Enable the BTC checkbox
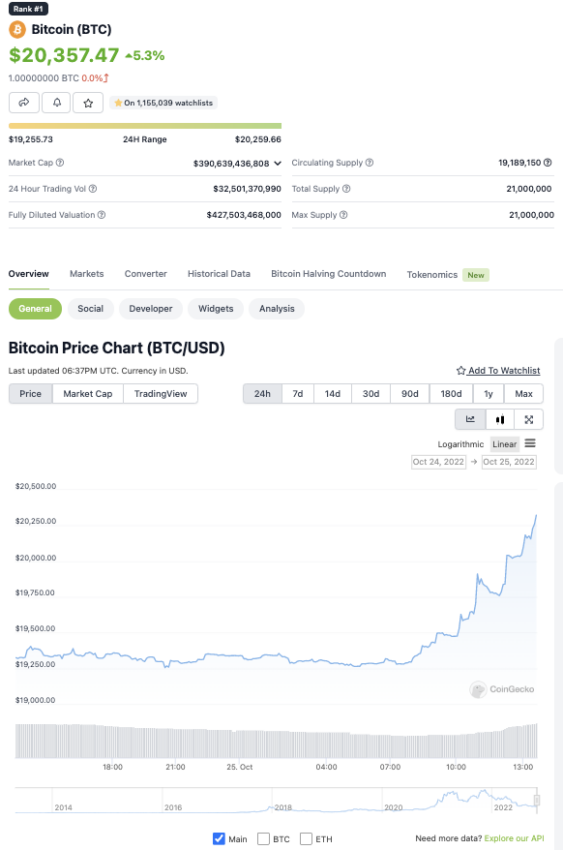The width and height of the screenshot is (563, 850). [x=263, y=839]
